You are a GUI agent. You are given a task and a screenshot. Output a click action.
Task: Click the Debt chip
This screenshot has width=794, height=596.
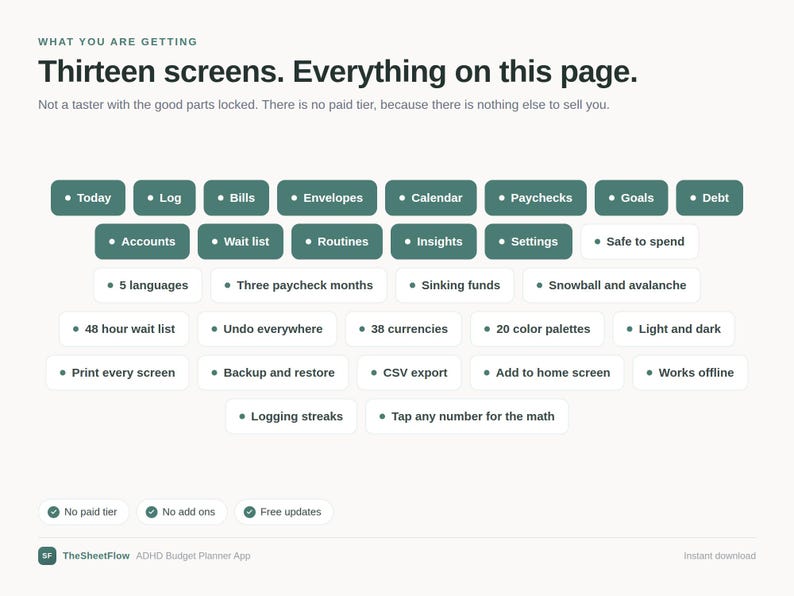(x=709, y=197)
